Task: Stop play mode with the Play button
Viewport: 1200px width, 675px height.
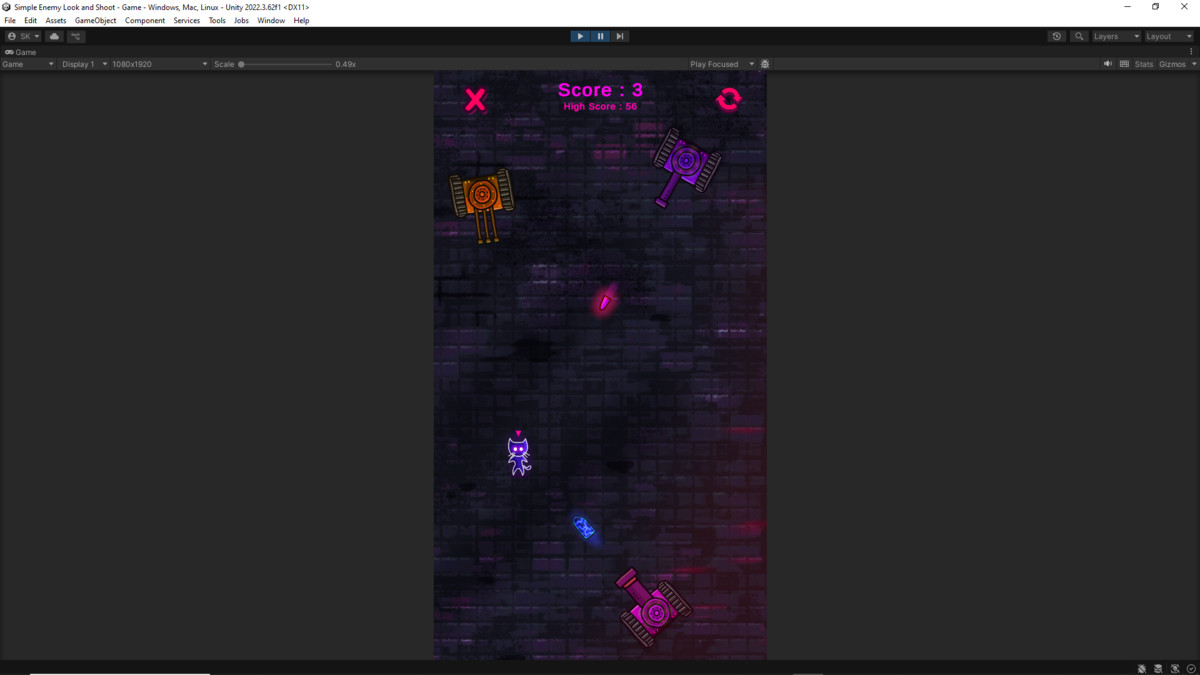Action: (580, 36)
